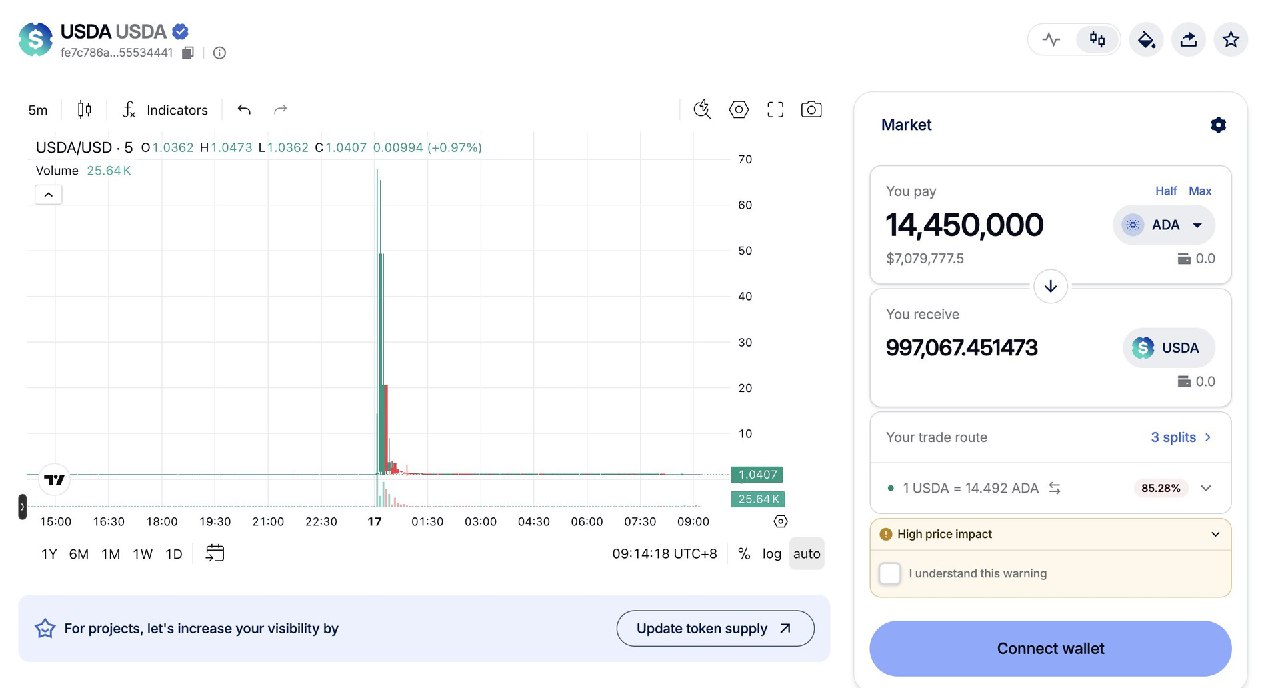The width and height of the screenshot is (1280, 688).
Task: Select the 1D timeframe
Action: [173, 553]
